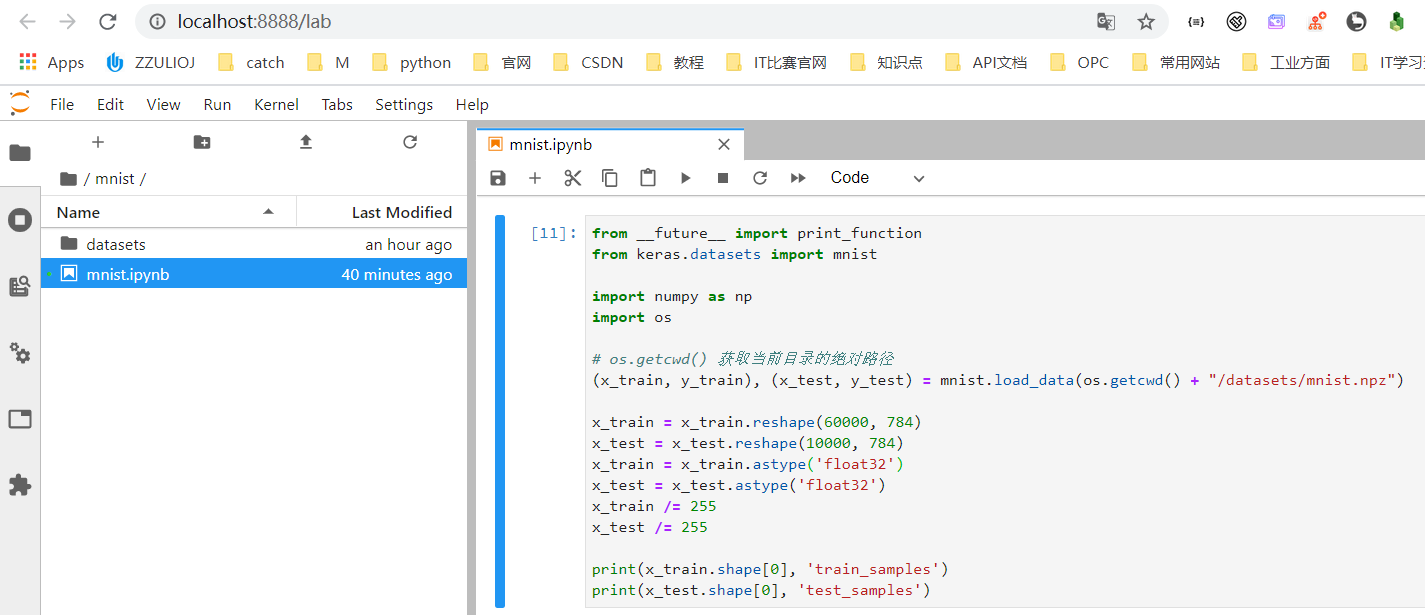Screen dimensions: 1425x615
Task: Click the browser forward arrow
Action: 68,21
